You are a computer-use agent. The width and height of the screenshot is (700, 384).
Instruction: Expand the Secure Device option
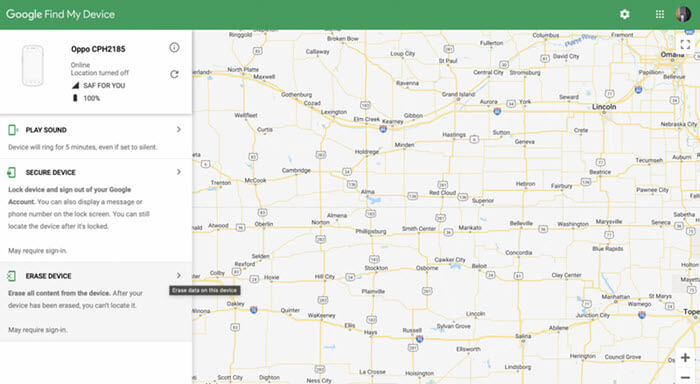coord(179,172)
